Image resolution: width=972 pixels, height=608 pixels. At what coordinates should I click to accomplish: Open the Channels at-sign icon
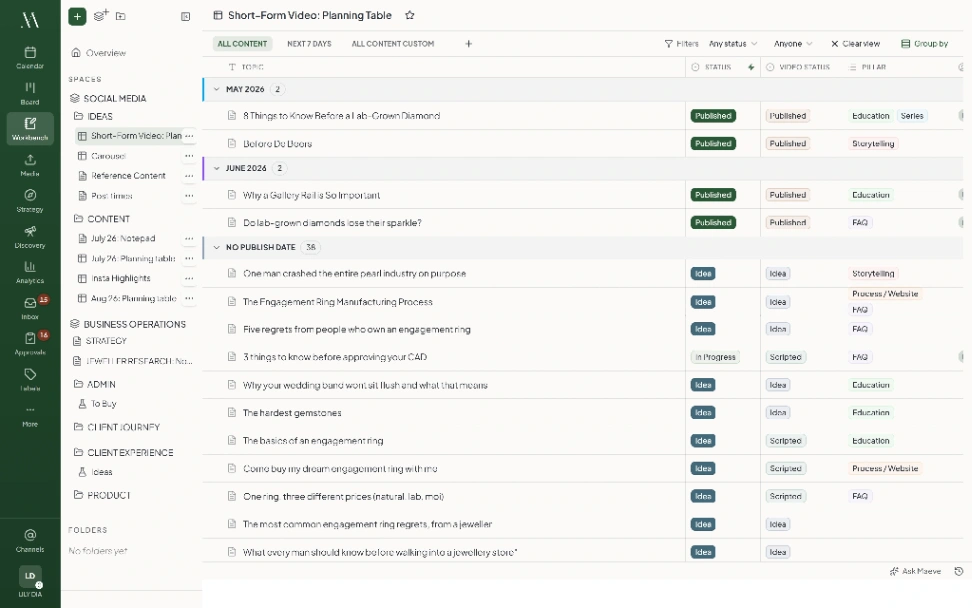click(x=30, y=540)
